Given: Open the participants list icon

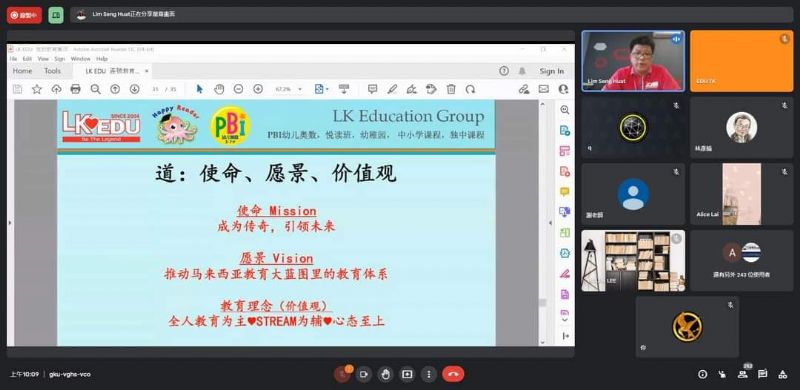Looking at the screenshot, I should pos(743,374).
